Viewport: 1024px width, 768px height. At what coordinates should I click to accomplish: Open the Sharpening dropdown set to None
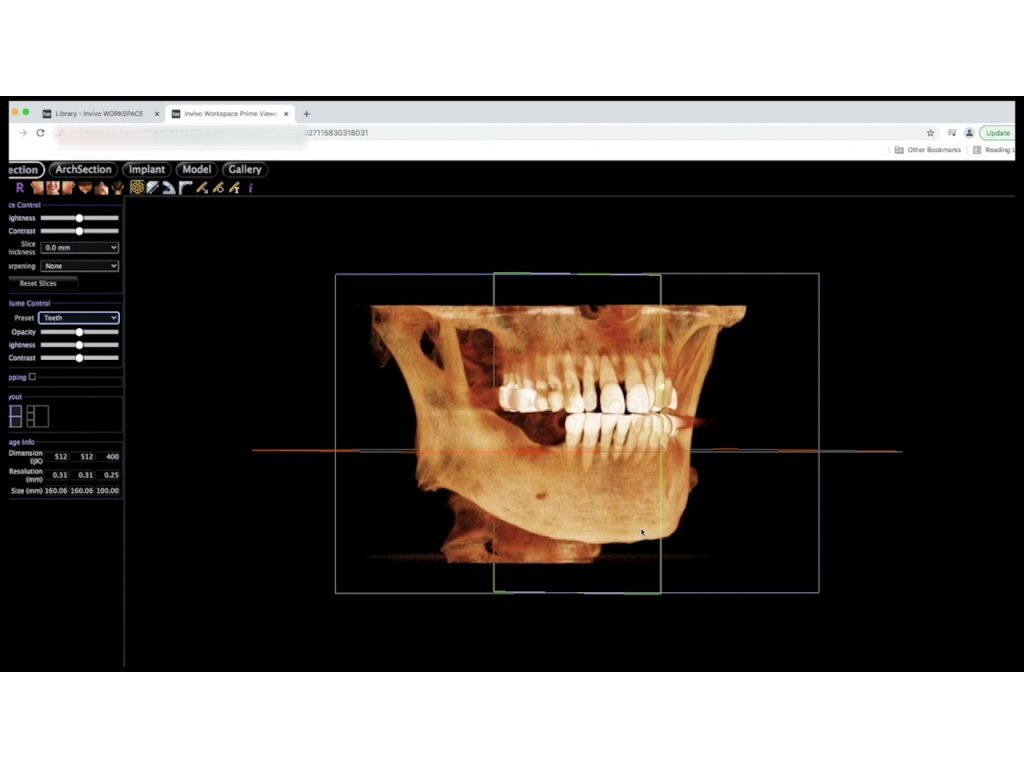[79, 266]
